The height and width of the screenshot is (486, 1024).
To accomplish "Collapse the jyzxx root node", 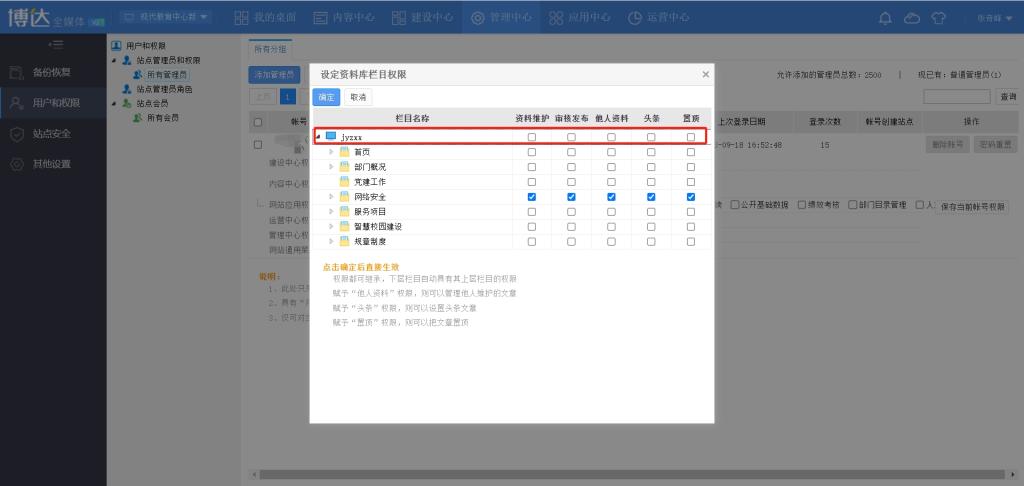I will point(319,137).
